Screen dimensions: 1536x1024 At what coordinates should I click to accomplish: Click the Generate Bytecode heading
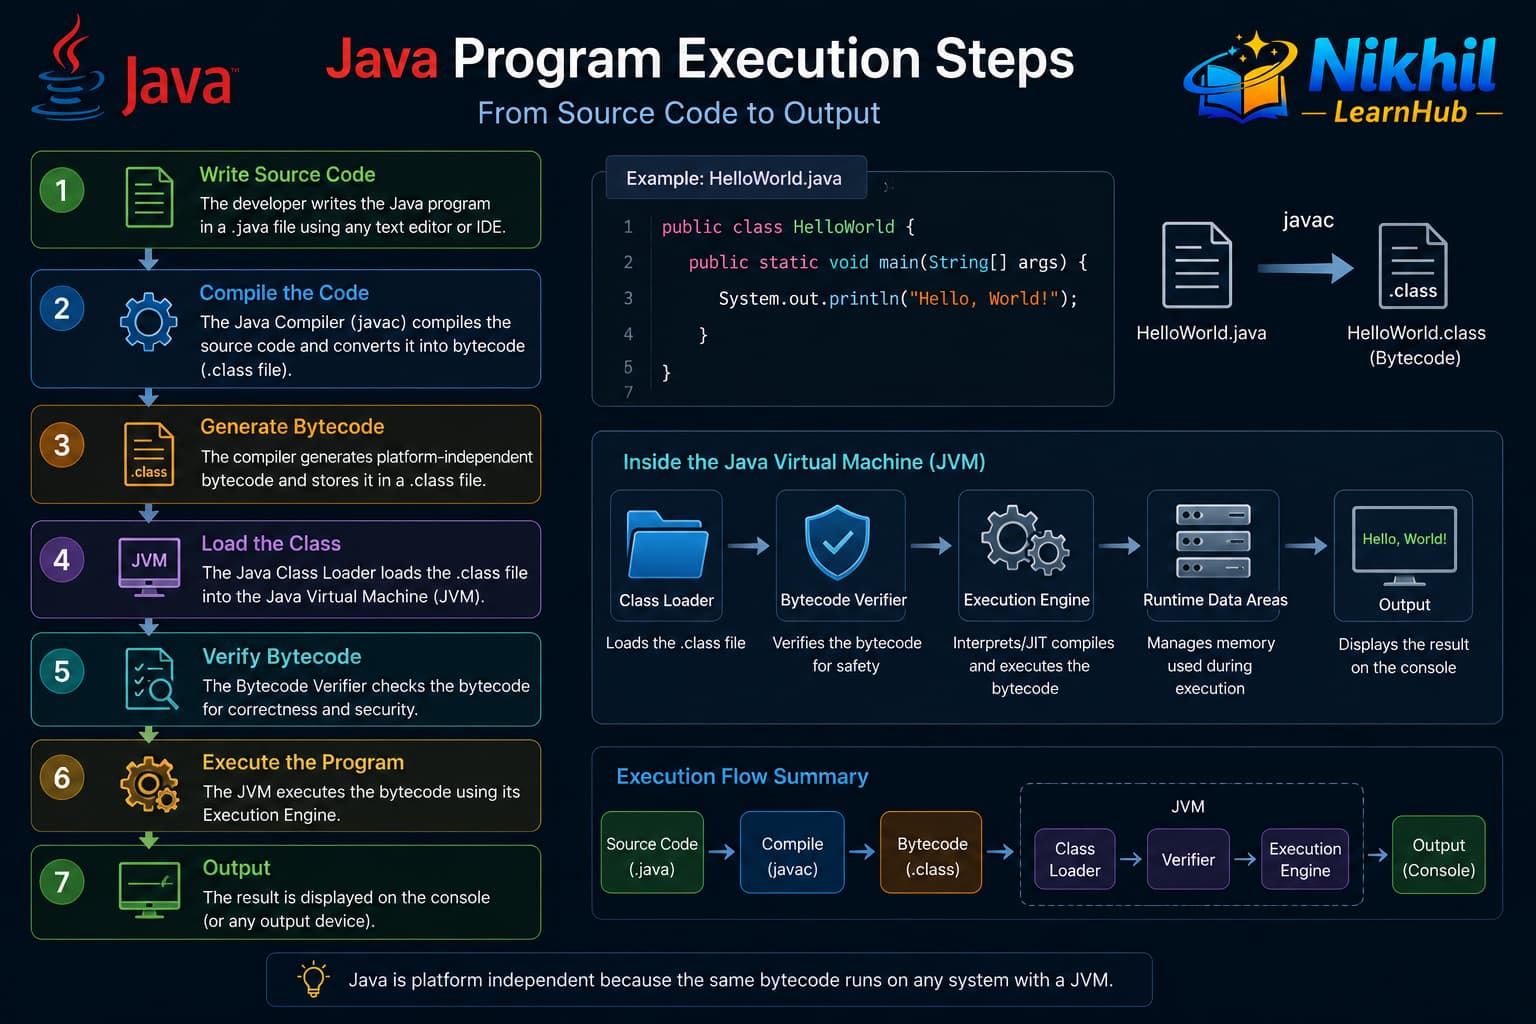292,426
